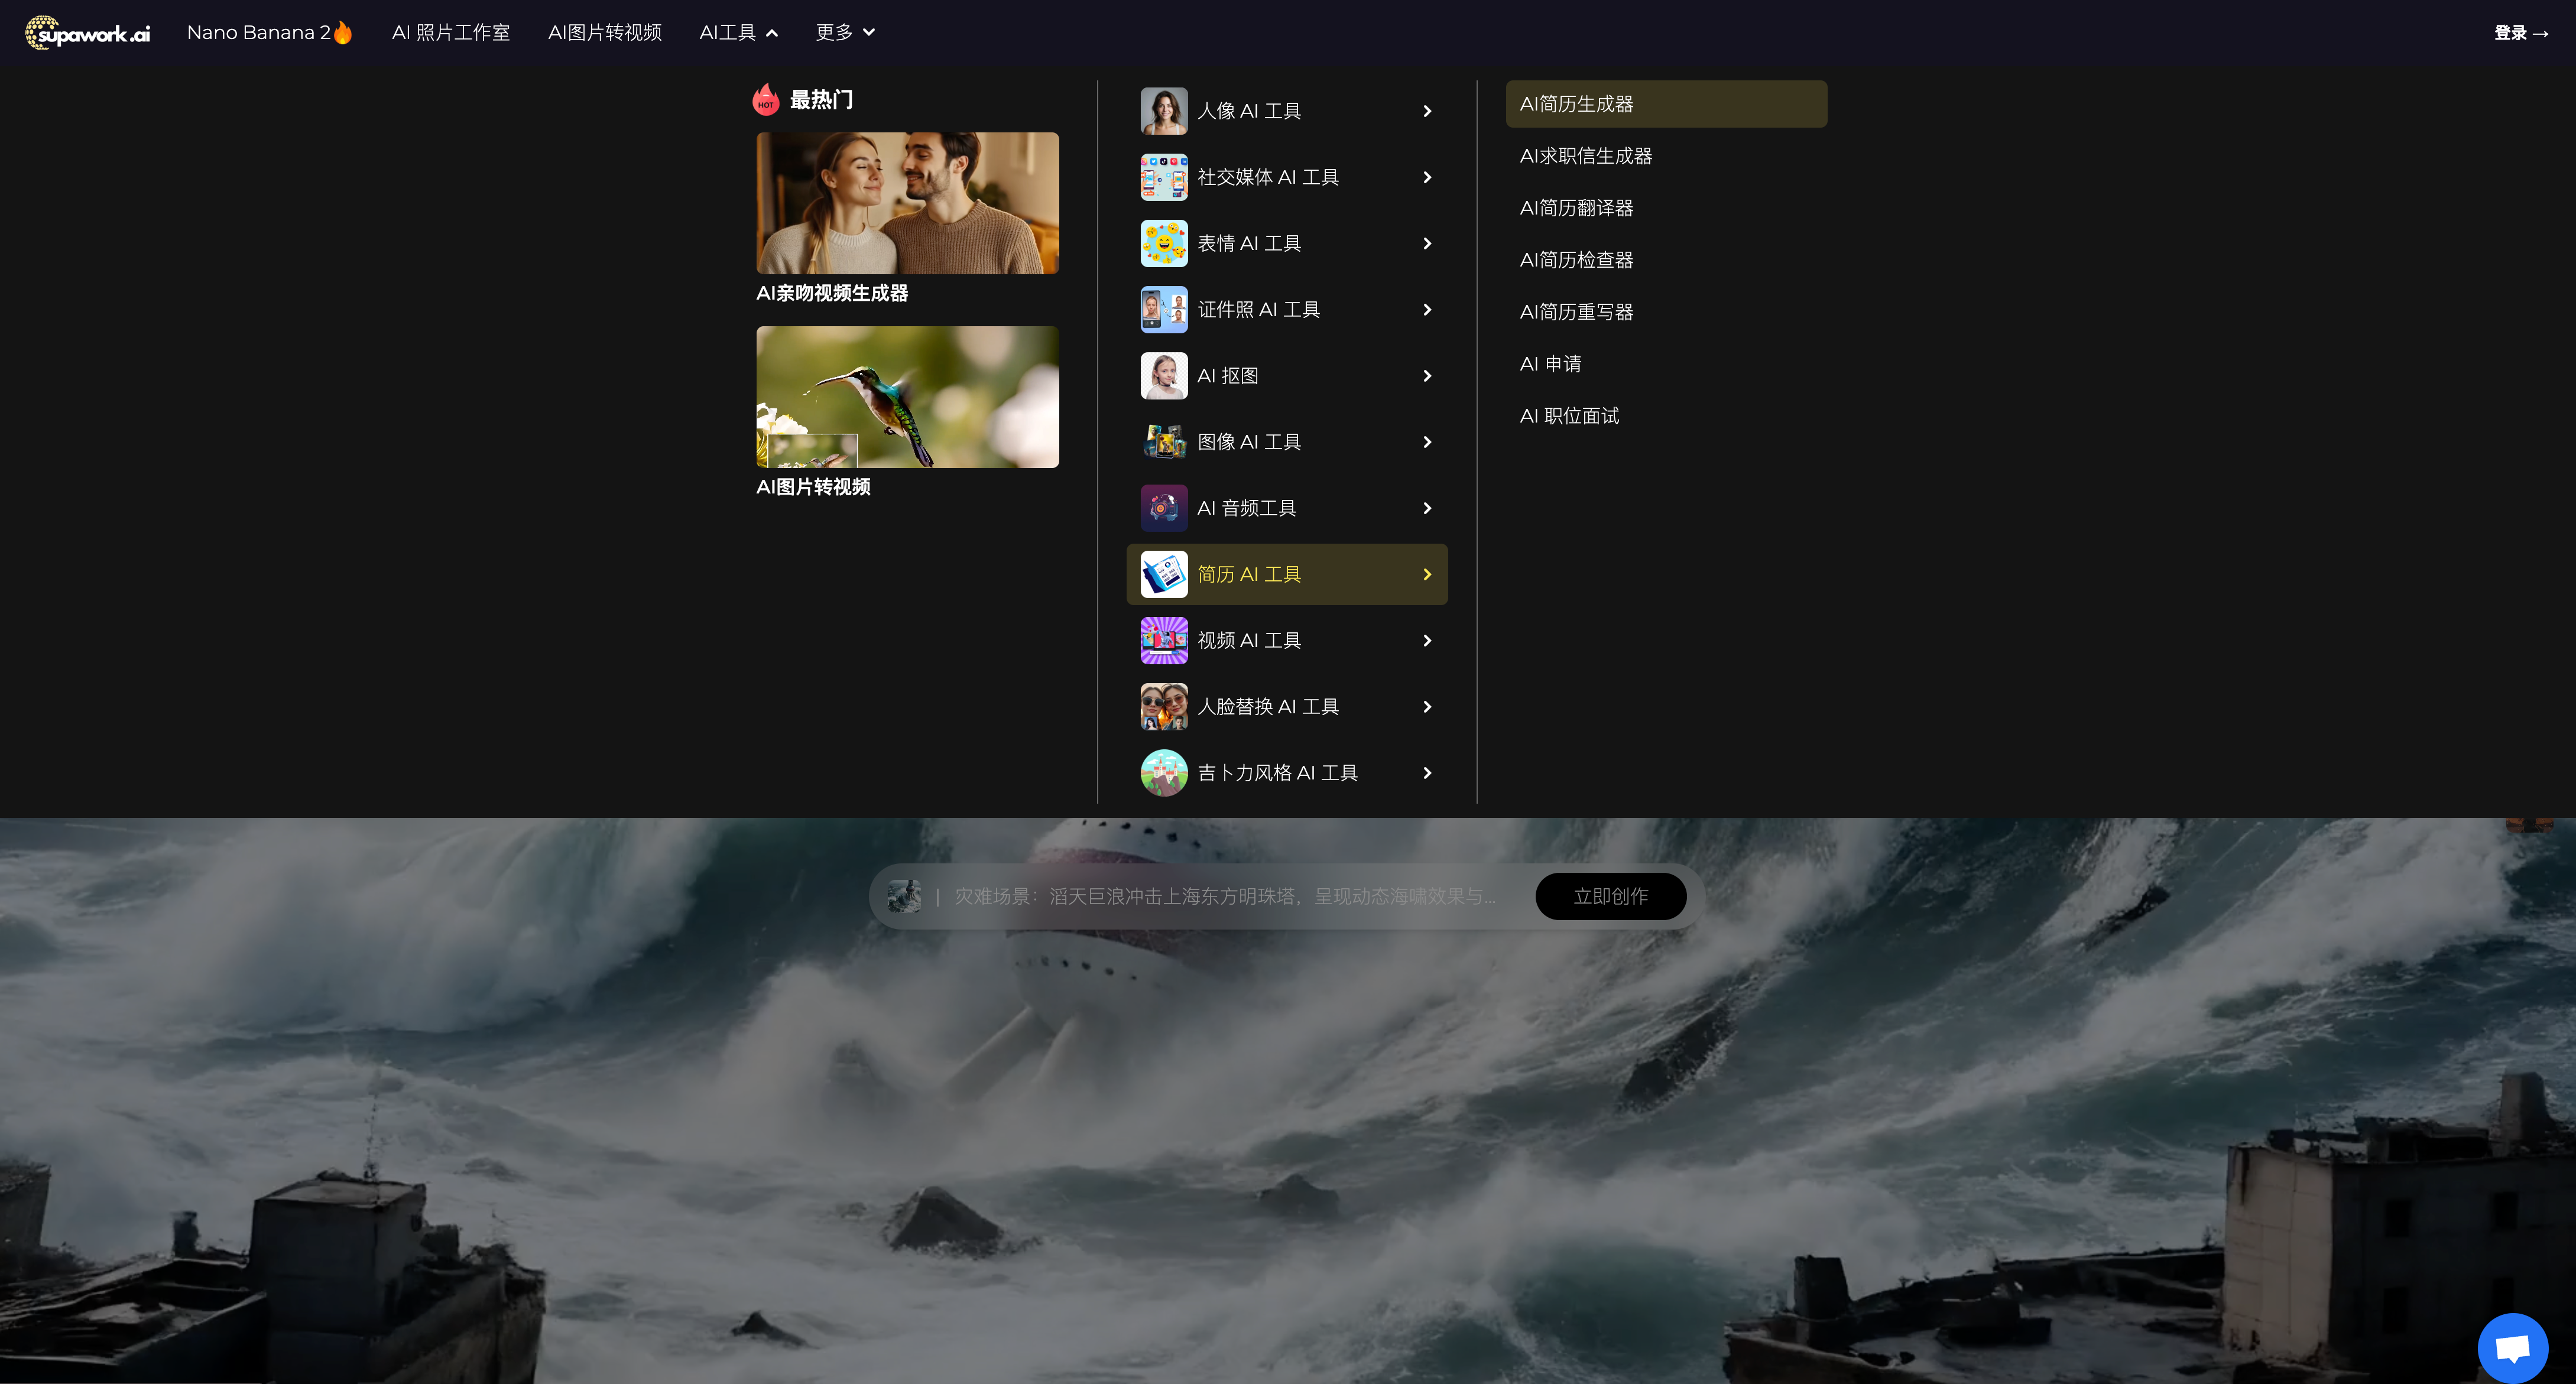The image size is (2576, 1384).
Task: Click the 证件照 AI 工具 icon
Action: [1163, 309]
